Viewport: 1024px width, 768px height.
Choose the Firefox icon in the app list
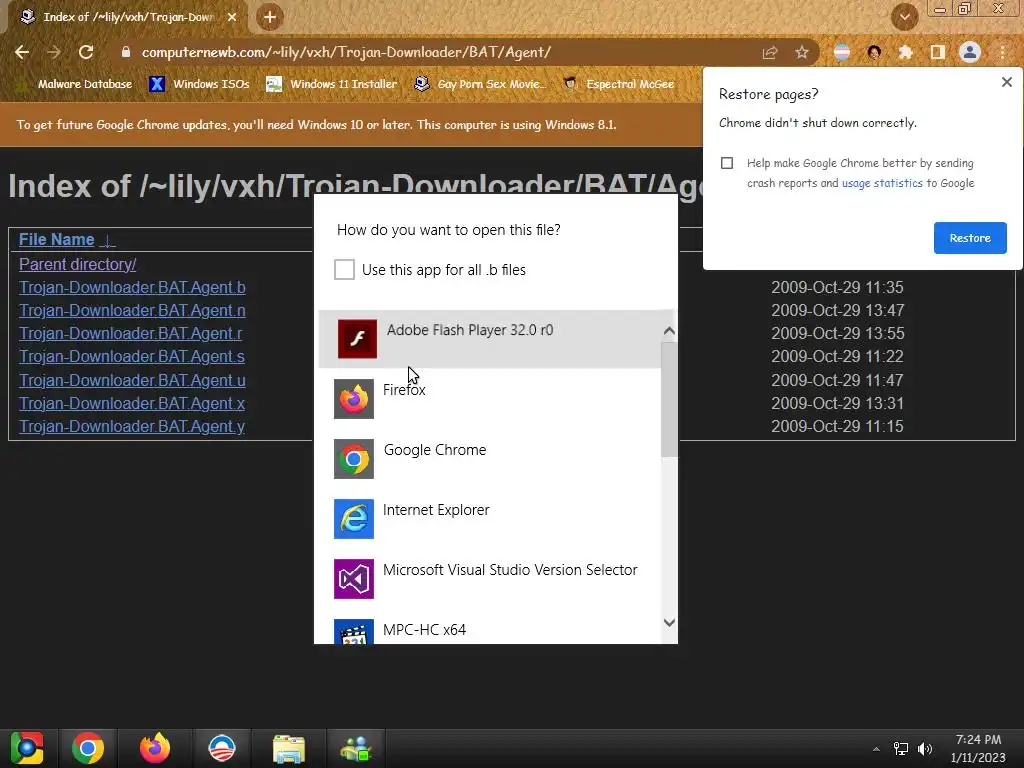pos(354,399)
